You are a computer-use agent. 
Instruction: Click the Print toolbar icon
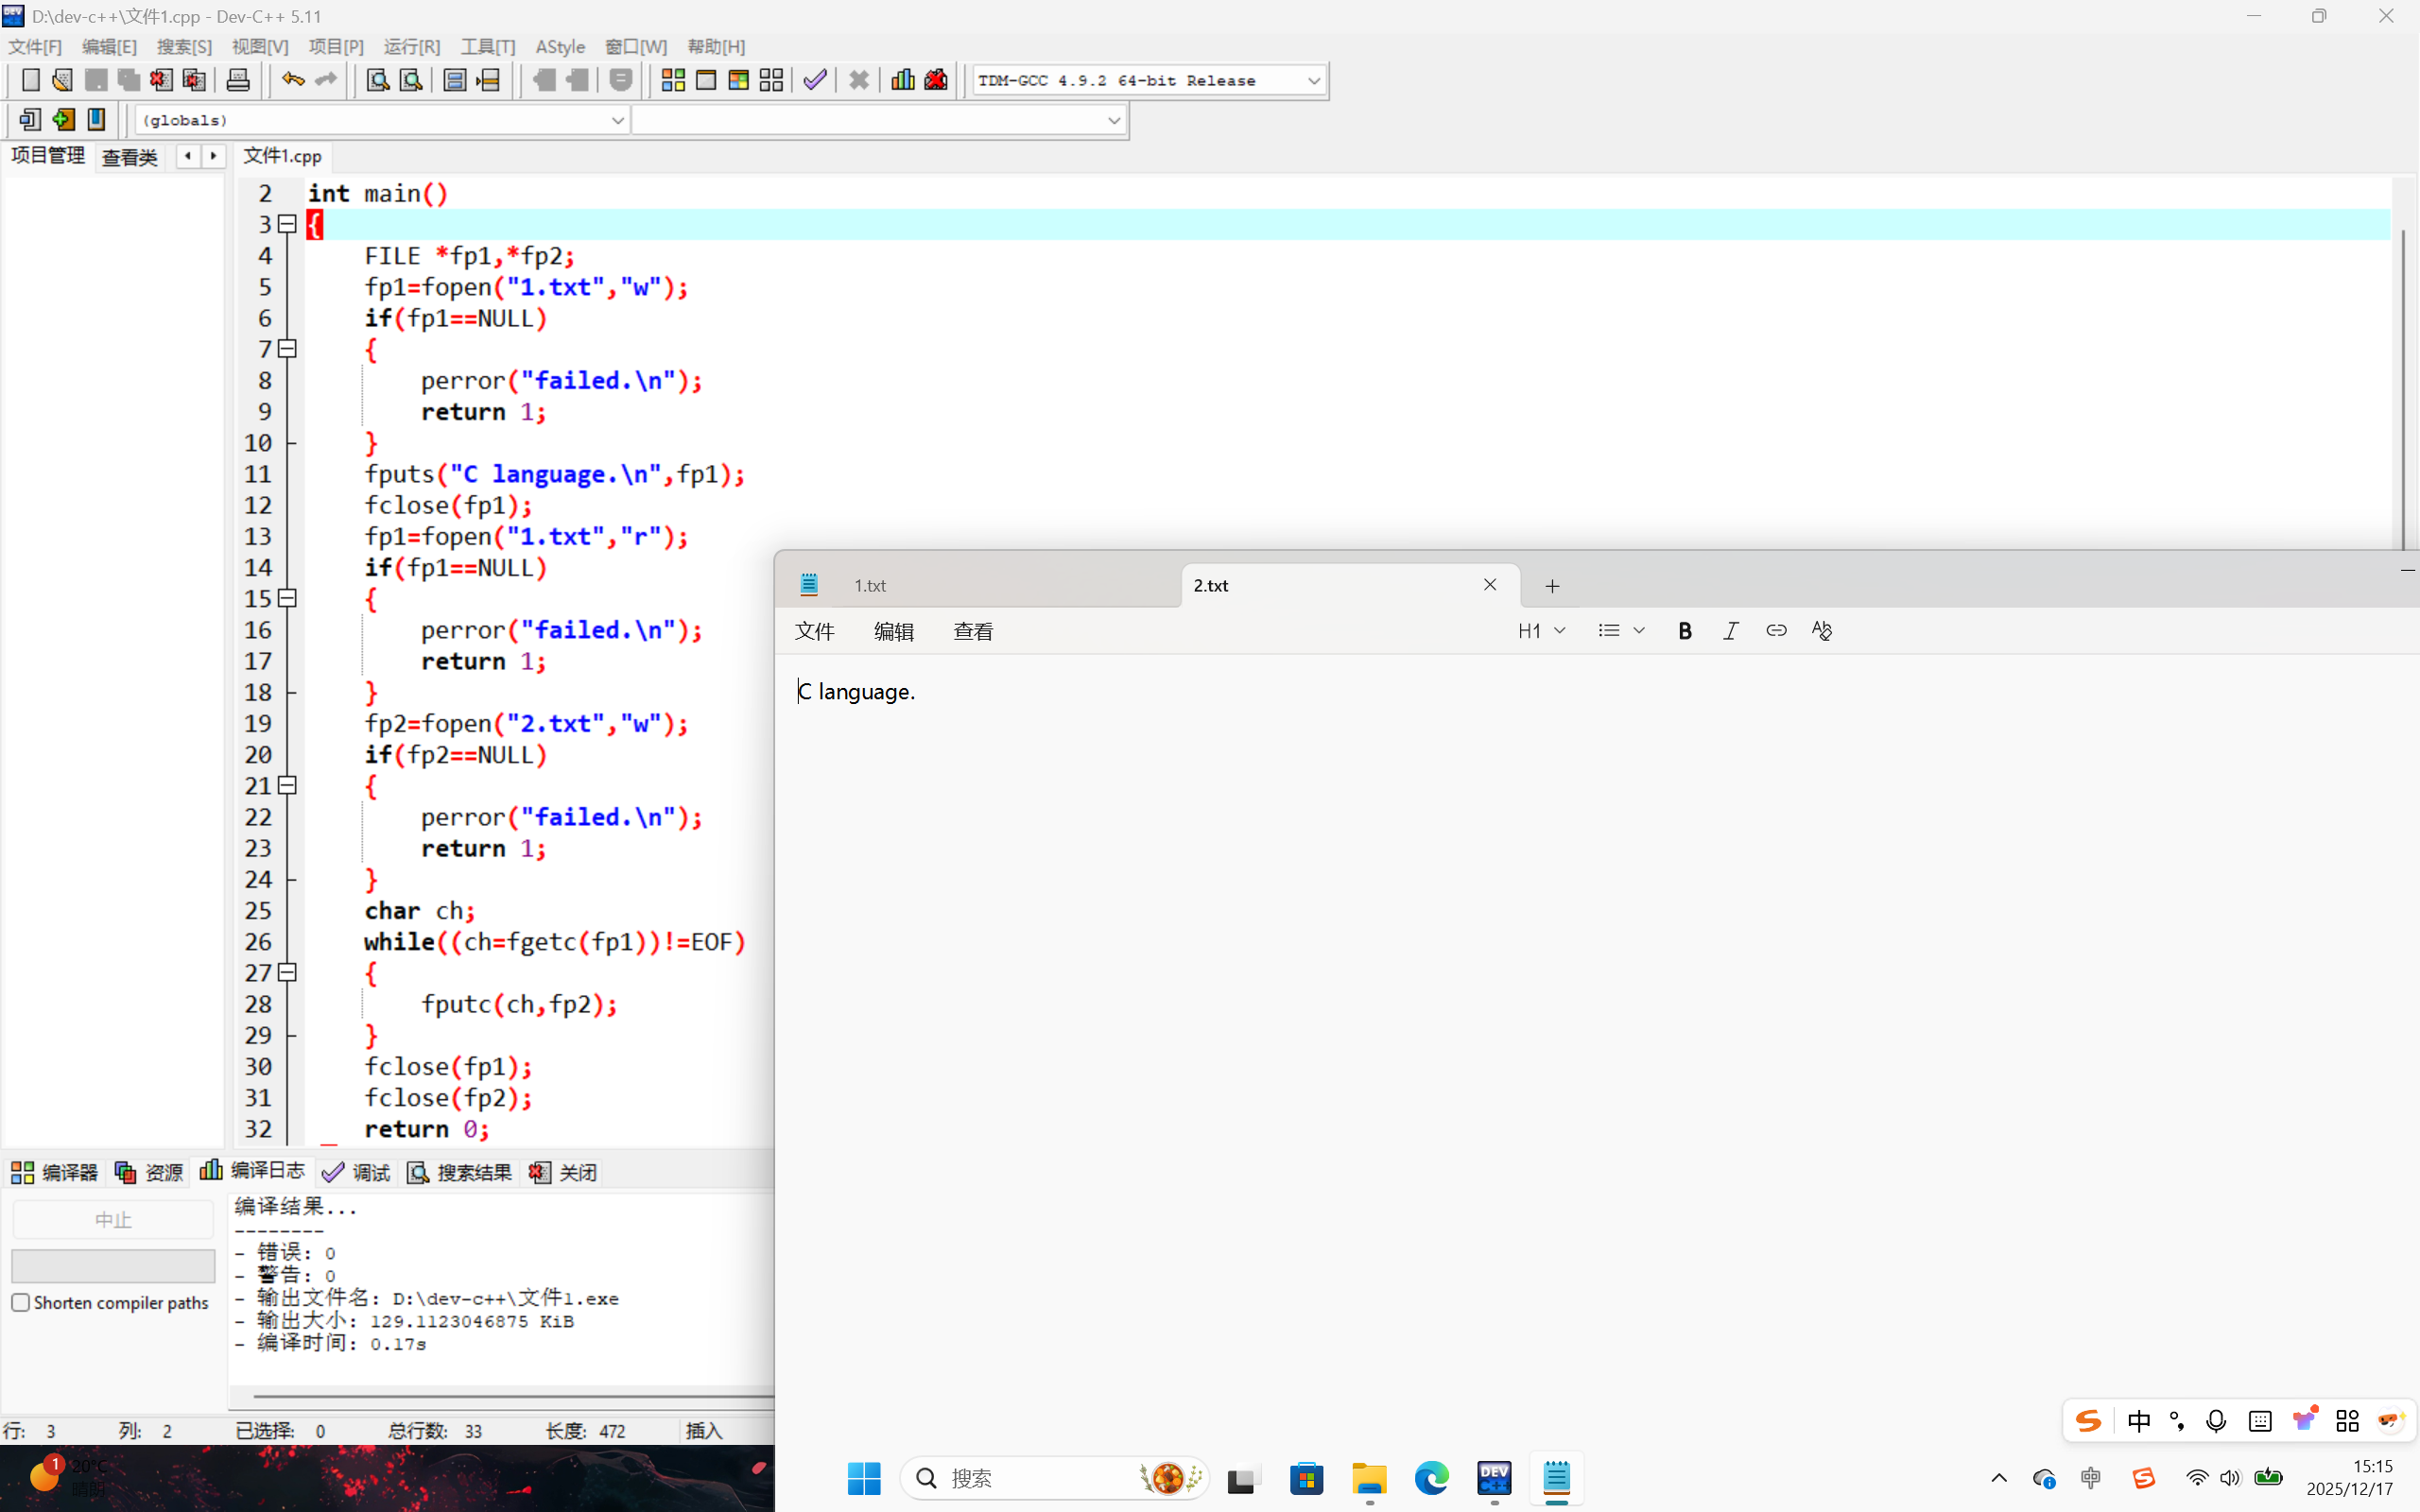[x=238, y=80]
